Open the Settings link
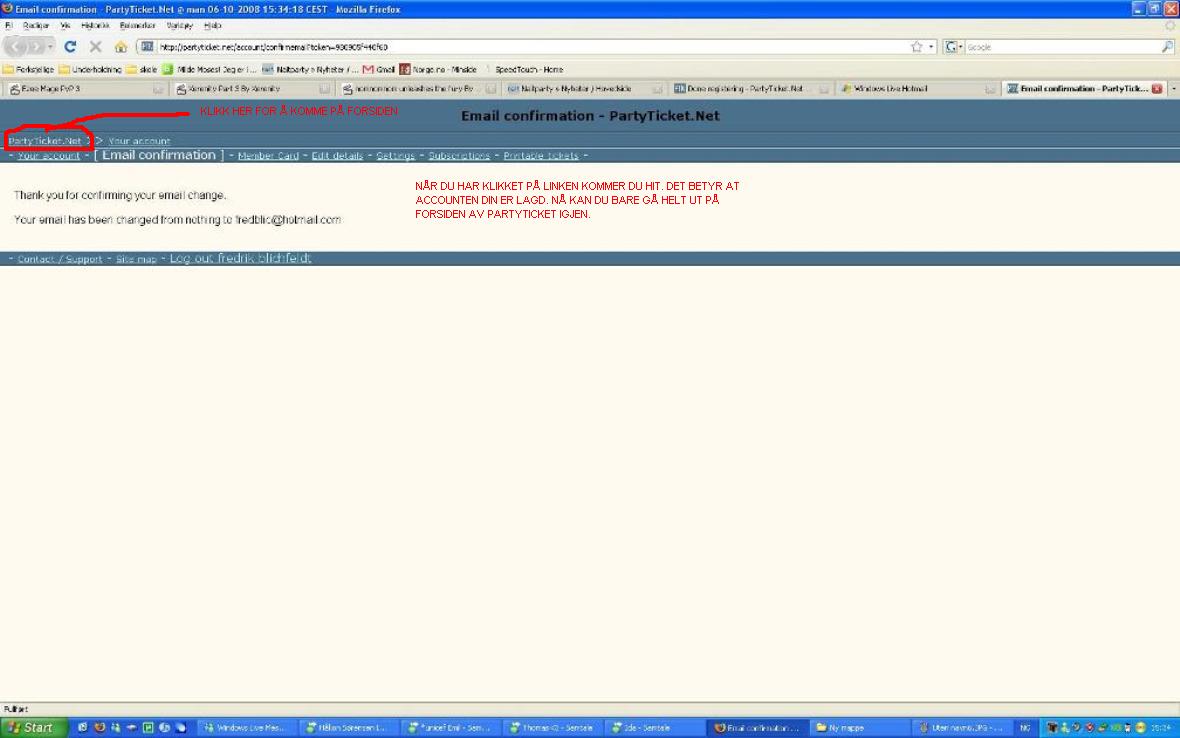The width and height of the screenshot is (1180, 738). pos(395,156)
